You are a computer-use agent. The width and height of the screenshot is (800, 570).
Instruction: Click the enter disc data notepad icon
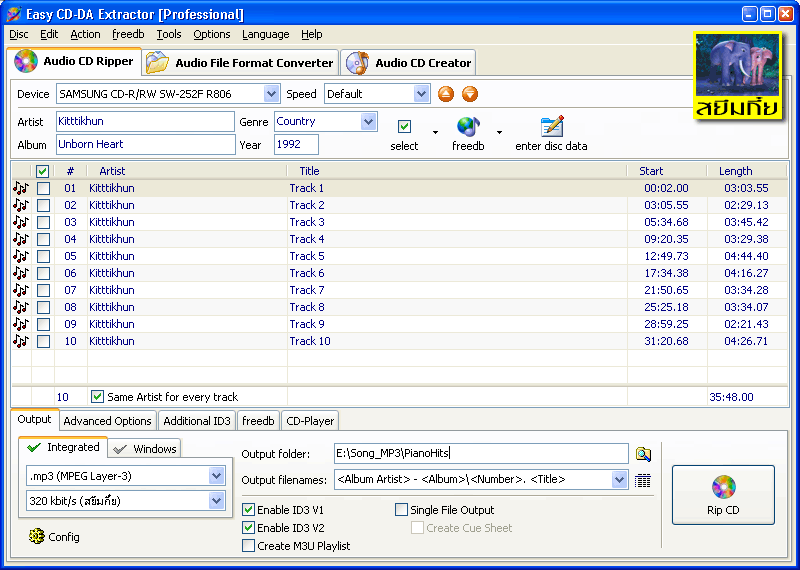[x=552, y=127]
